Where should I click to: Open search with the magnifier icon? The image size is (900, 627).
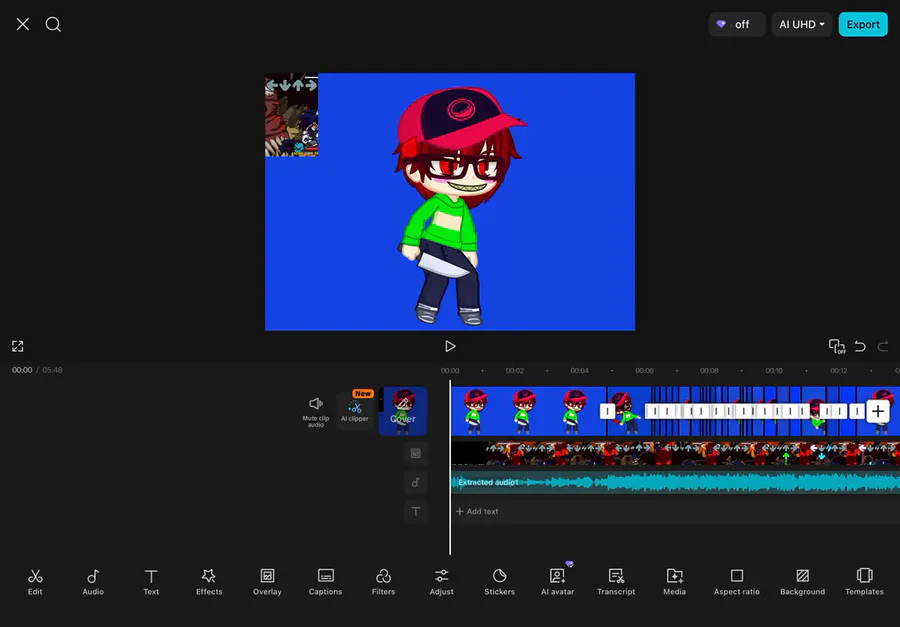pyautogui.click(x=53, y=24)
